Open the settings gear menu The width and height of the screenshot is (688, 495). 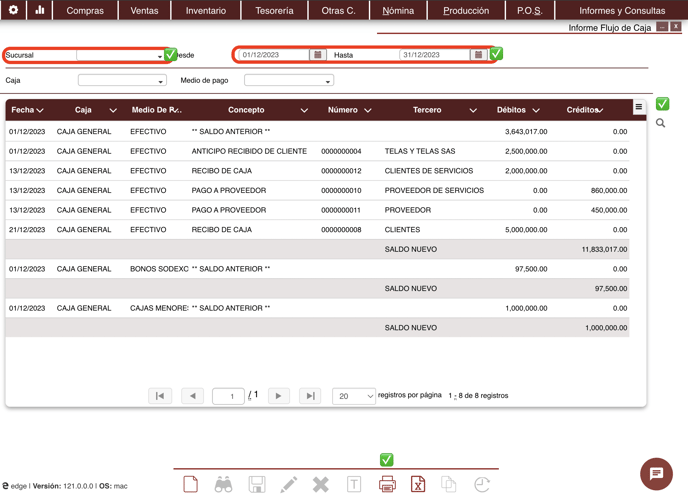click(x=13, y=10)
